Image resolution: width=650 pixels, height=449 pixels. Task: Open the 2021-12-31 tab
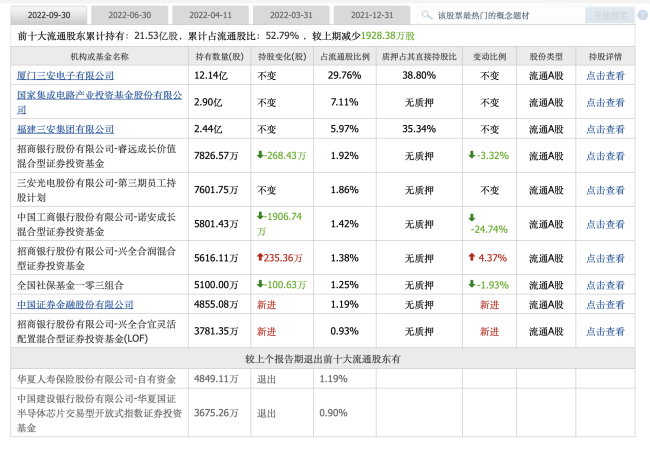point(372,15)
